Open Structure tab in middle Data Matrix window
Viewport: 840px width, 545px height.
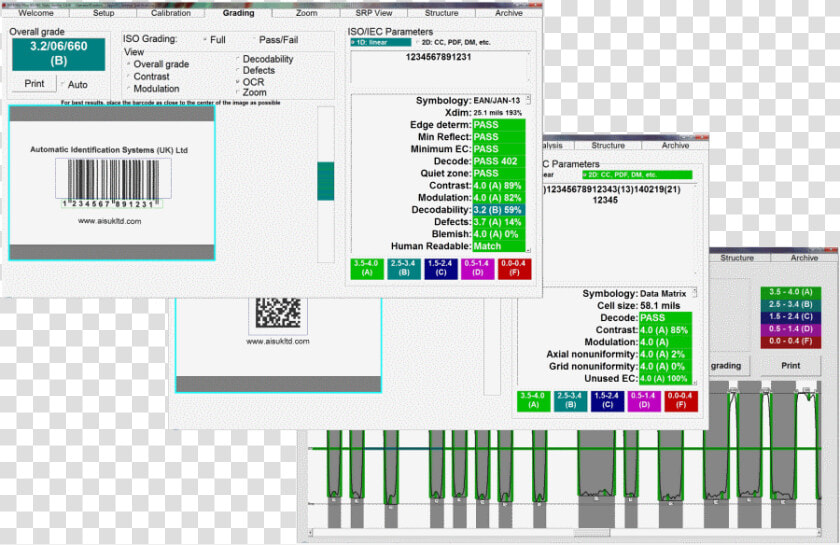pyautogui.click(x=608, y=145)
